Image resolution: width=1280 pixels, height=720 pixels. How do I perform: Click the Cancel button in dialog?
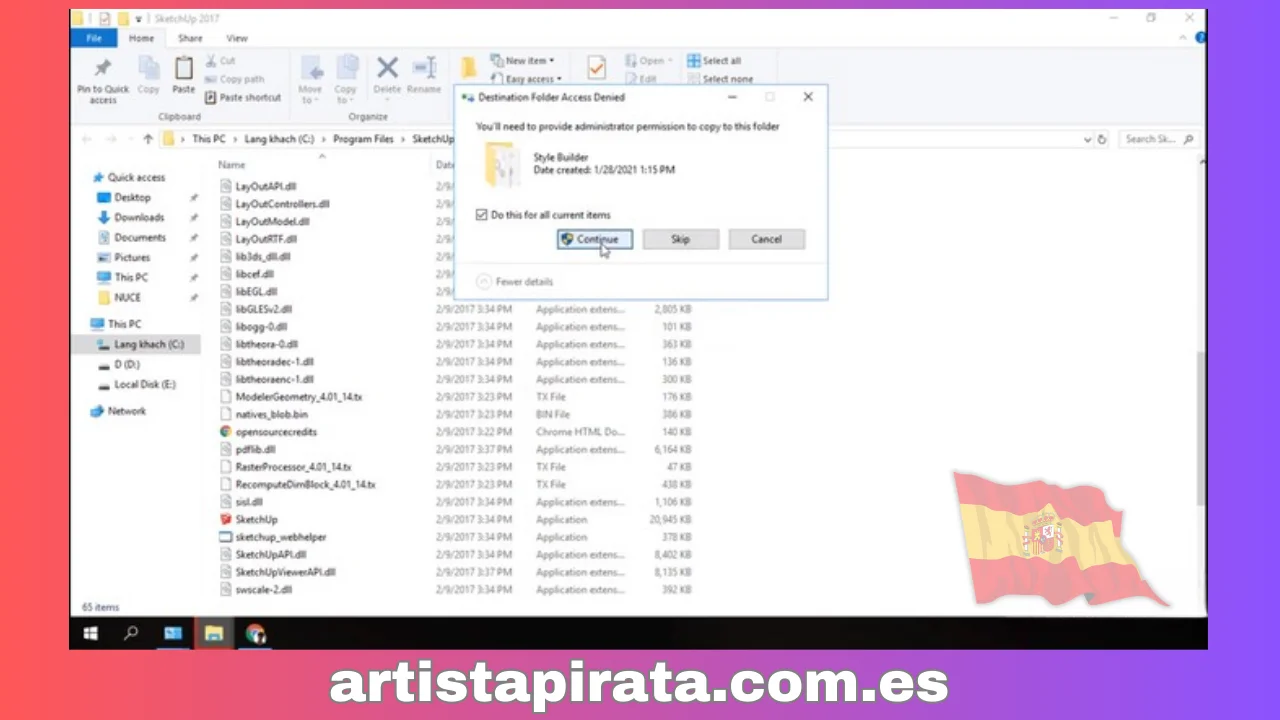click(766, 239)
